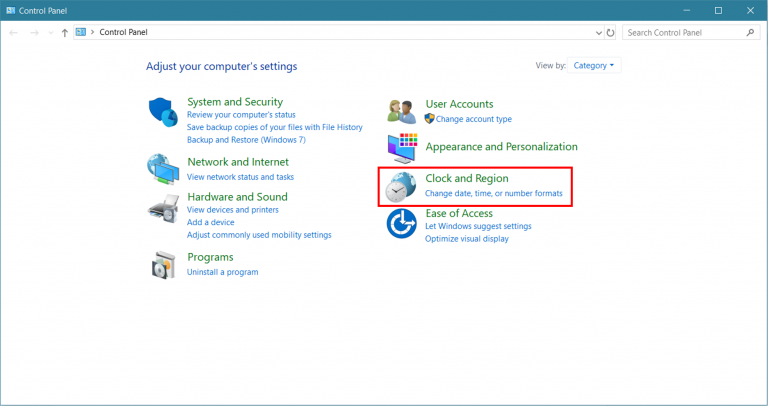Click the User Accounts people icon

tap(402, 110)
